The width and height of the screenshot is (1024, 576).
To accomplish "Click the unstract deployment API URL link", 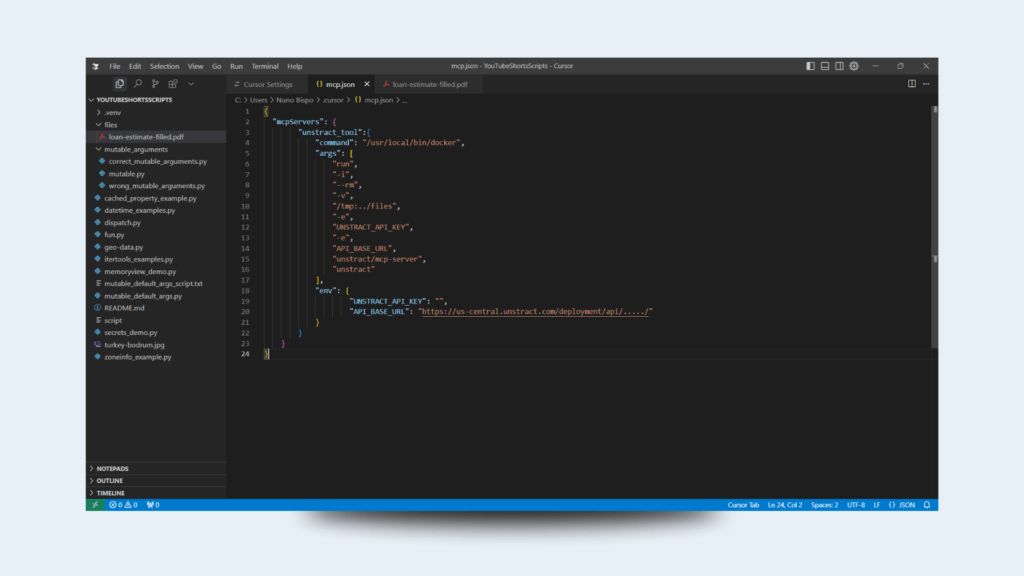I will tap(534, 311).
